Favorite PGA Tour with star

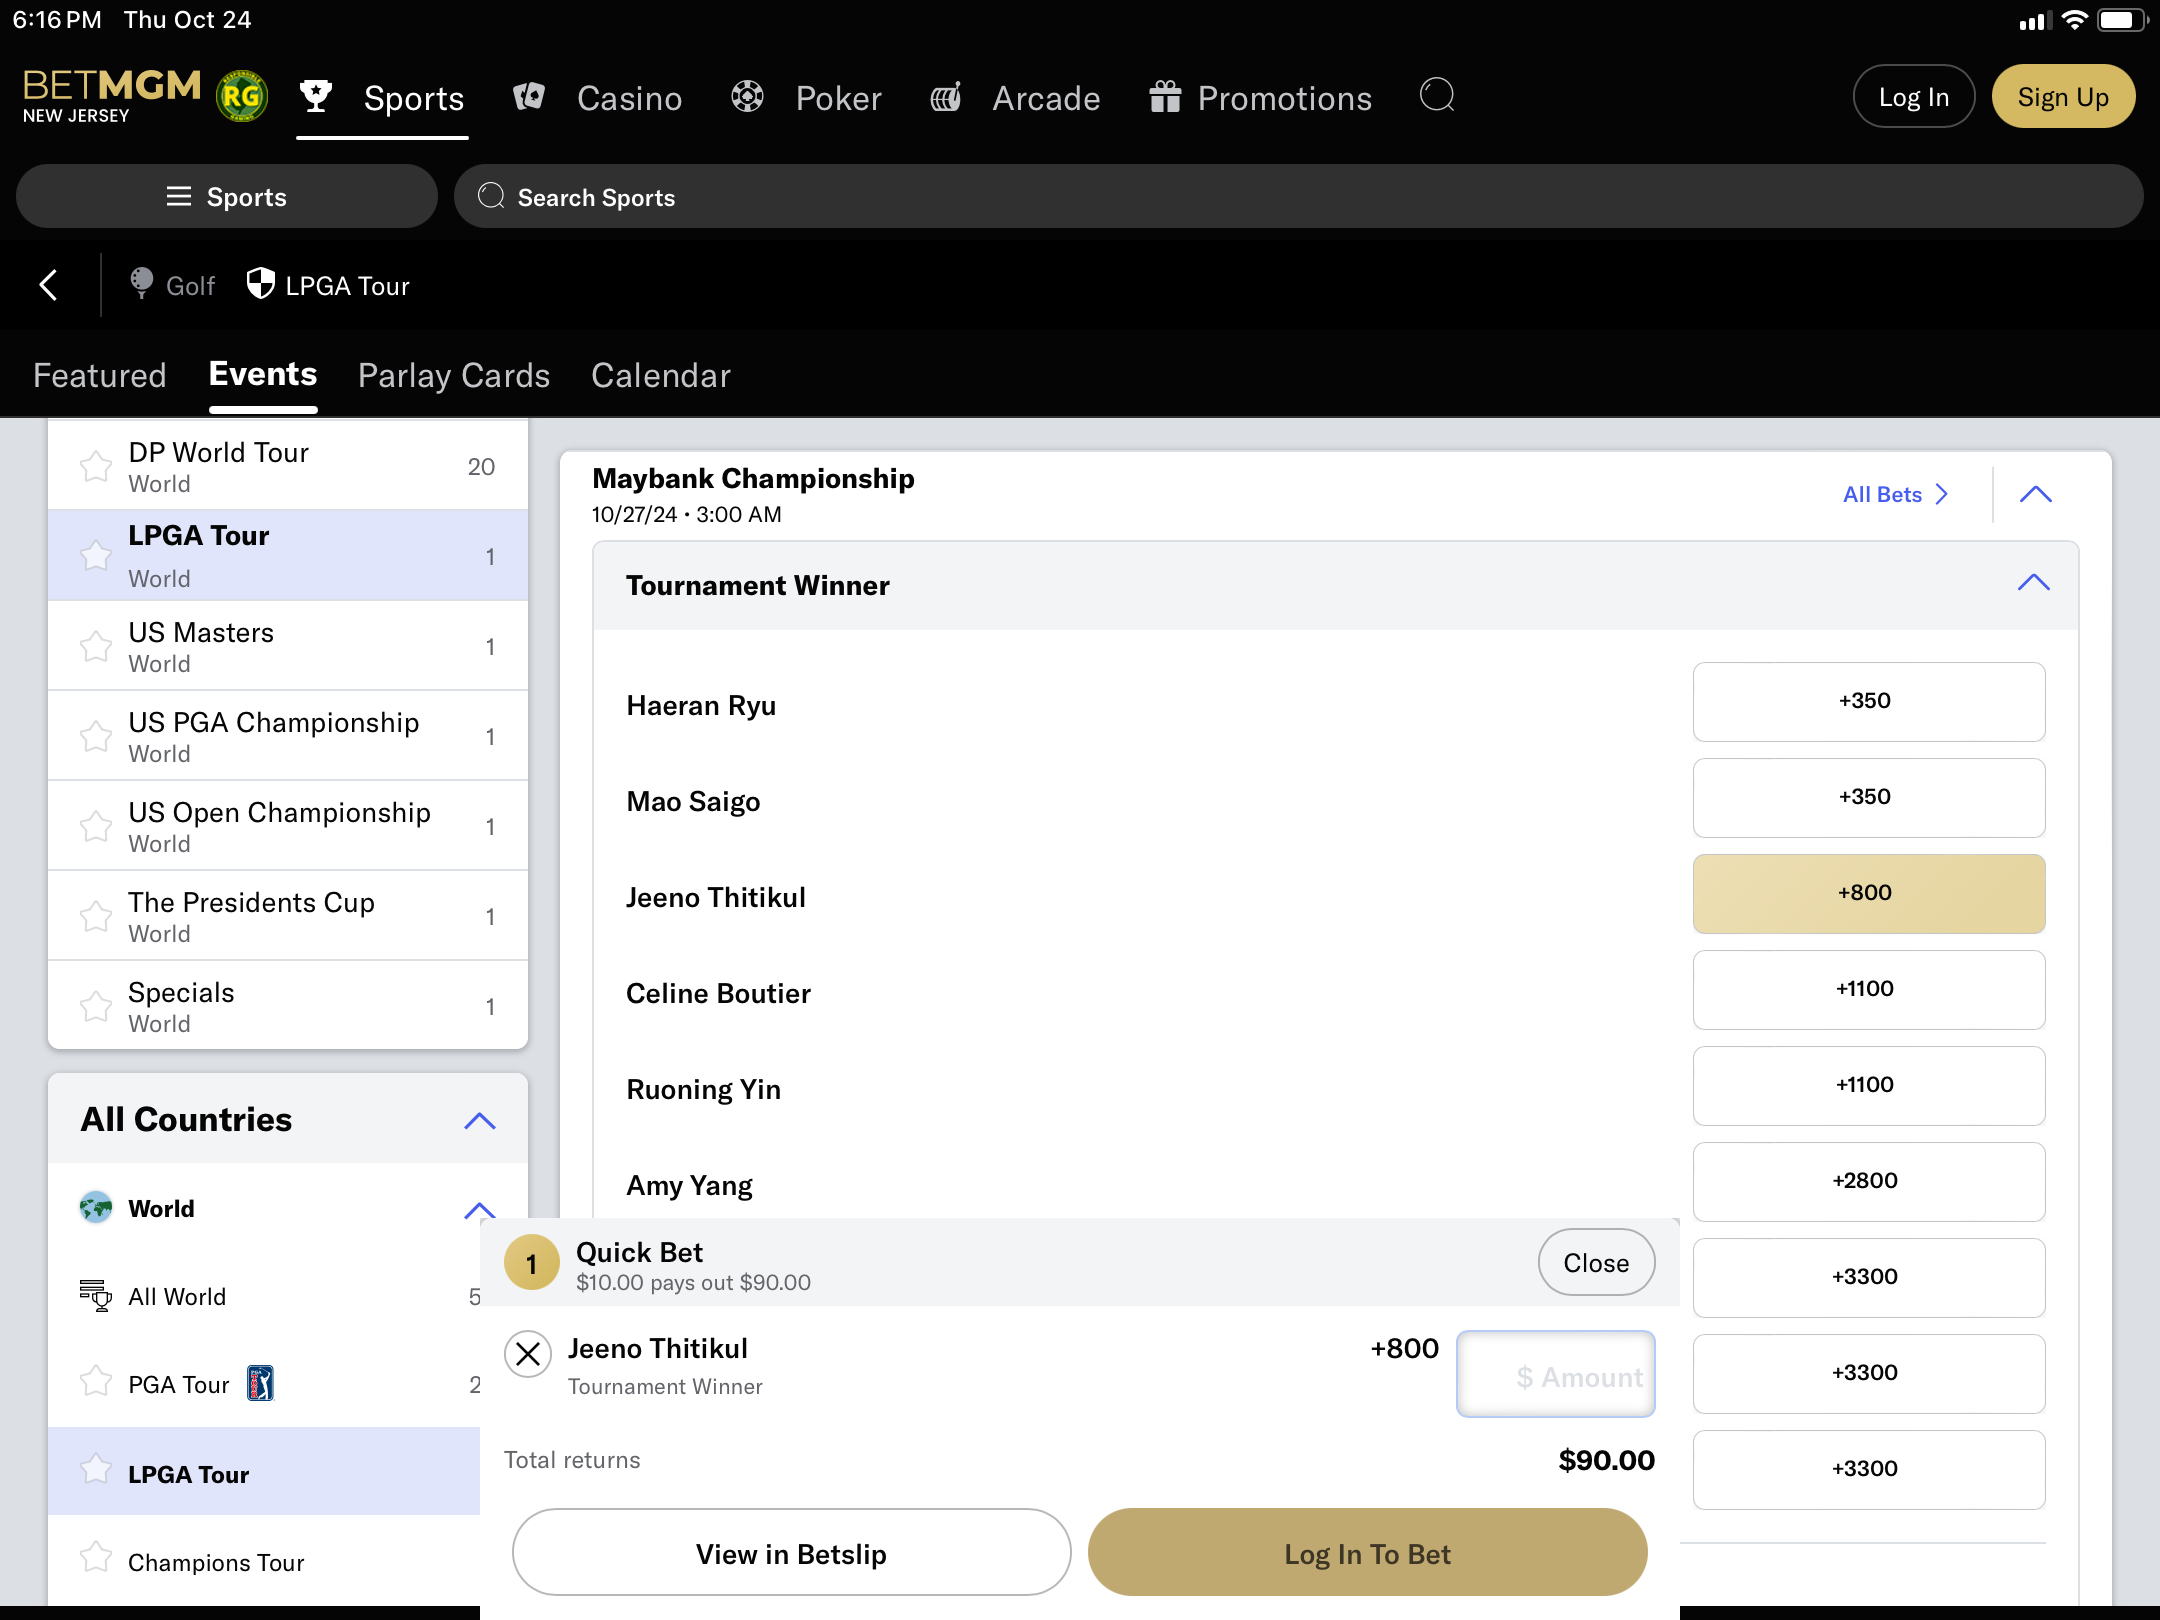[x=96, y=1381]
